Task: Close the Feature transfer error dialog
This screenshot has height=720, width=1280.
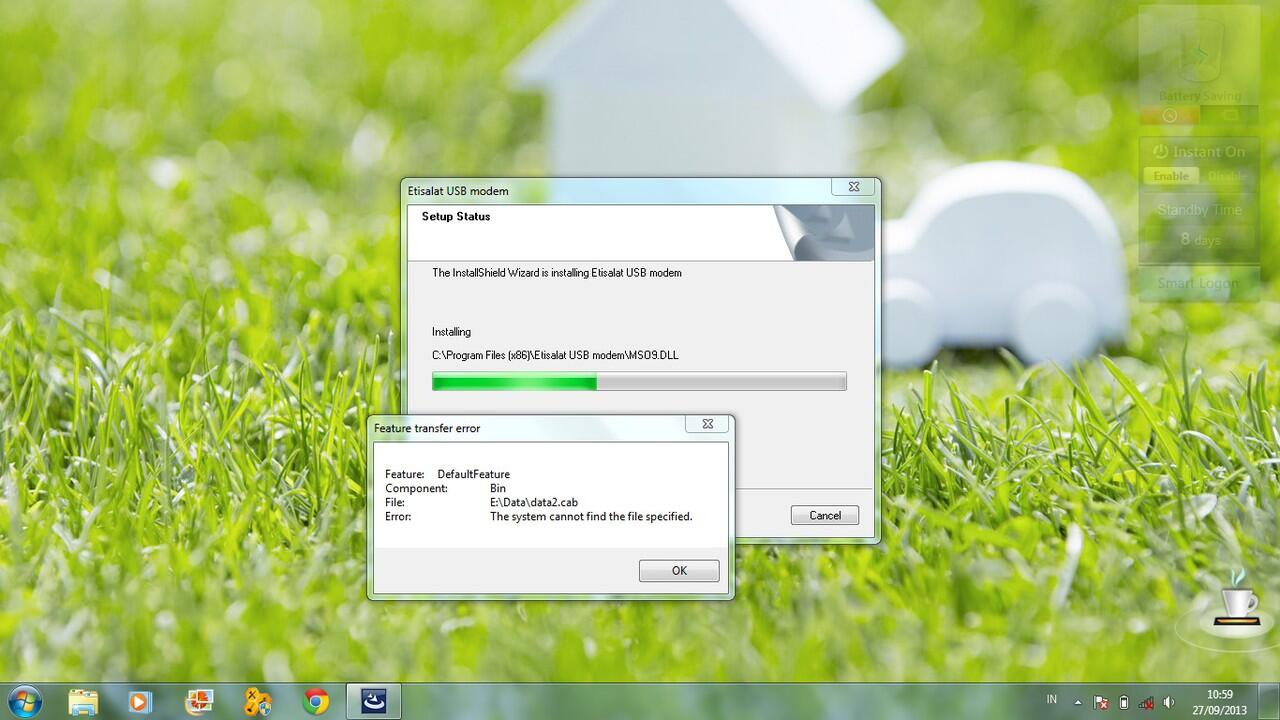Action: click(x=707, y=424)
